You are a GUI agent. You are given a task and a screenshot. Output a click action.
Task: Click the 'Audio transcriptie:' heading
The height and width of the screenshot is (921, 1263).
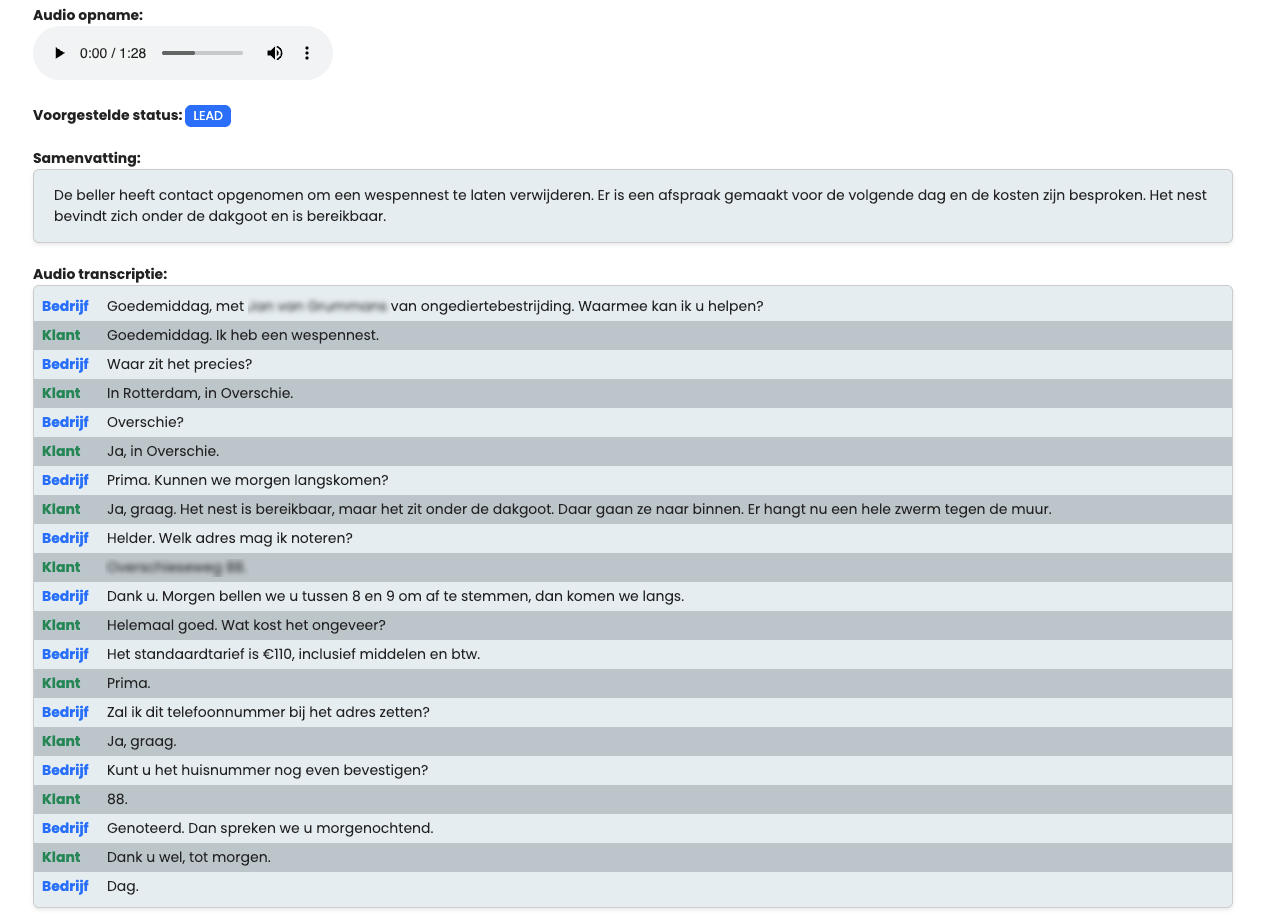point(100,274)
